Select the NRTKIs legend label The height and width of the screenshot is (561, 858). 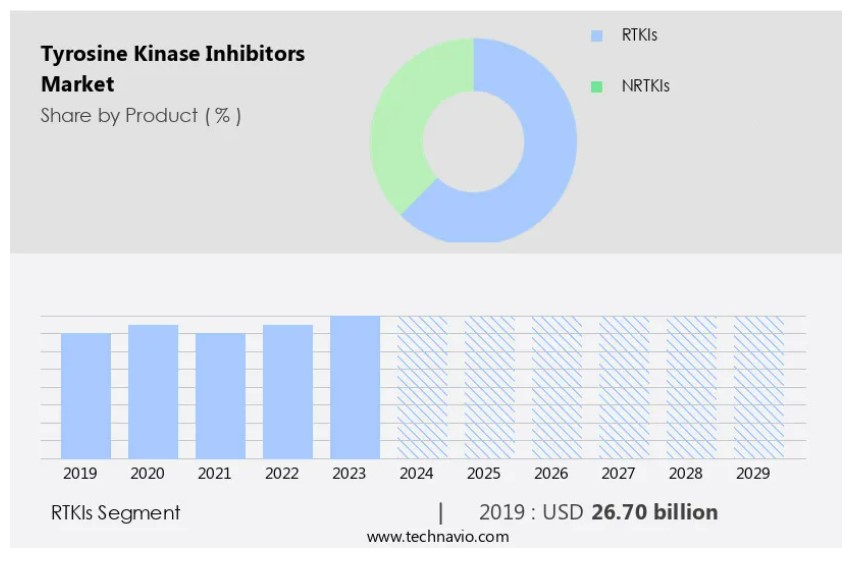[645, 87]
